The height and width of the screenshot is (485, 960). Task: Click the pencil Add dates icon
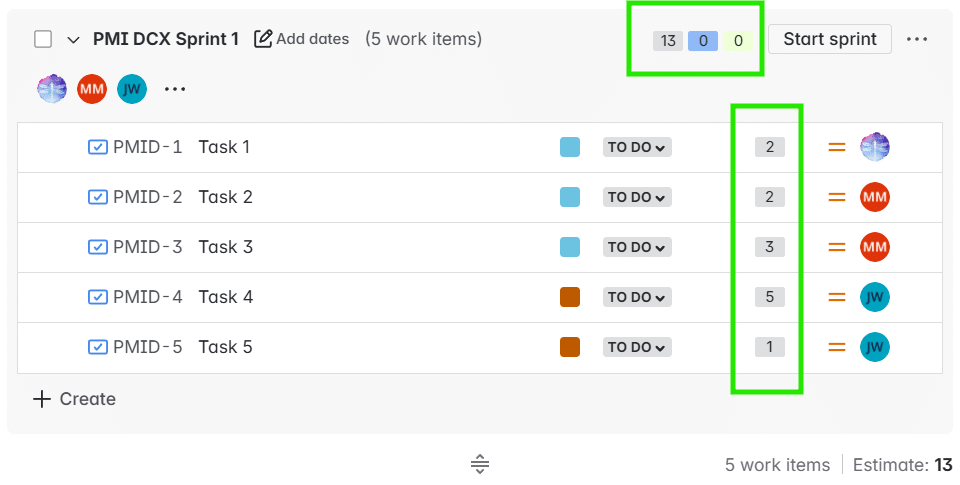(264, 39)
